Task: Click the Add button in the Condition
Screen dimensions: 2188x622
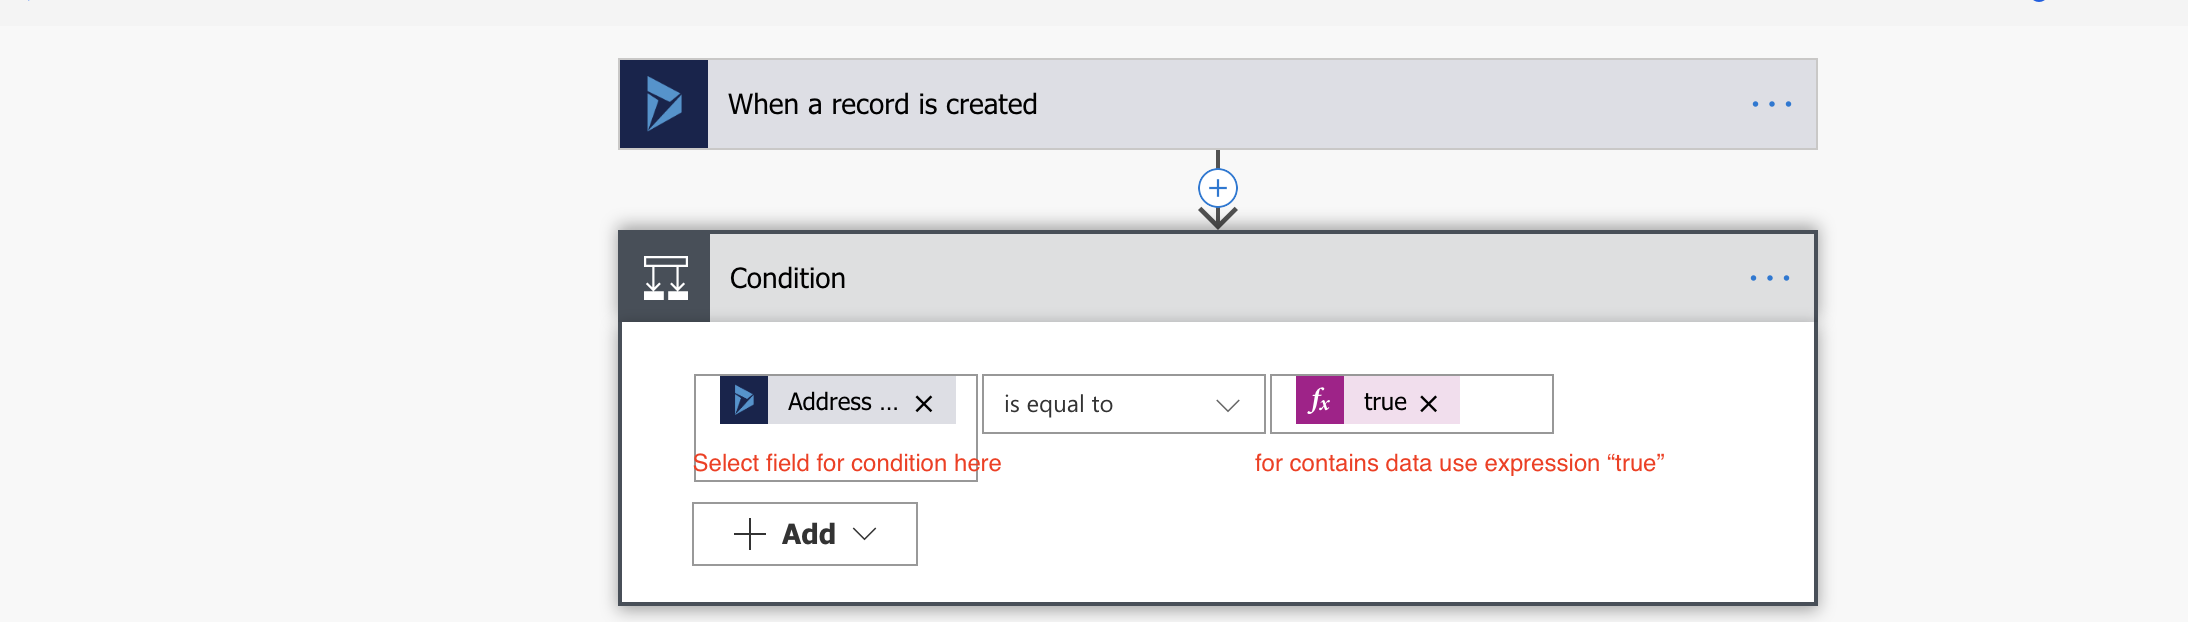Action: [805, 534]
